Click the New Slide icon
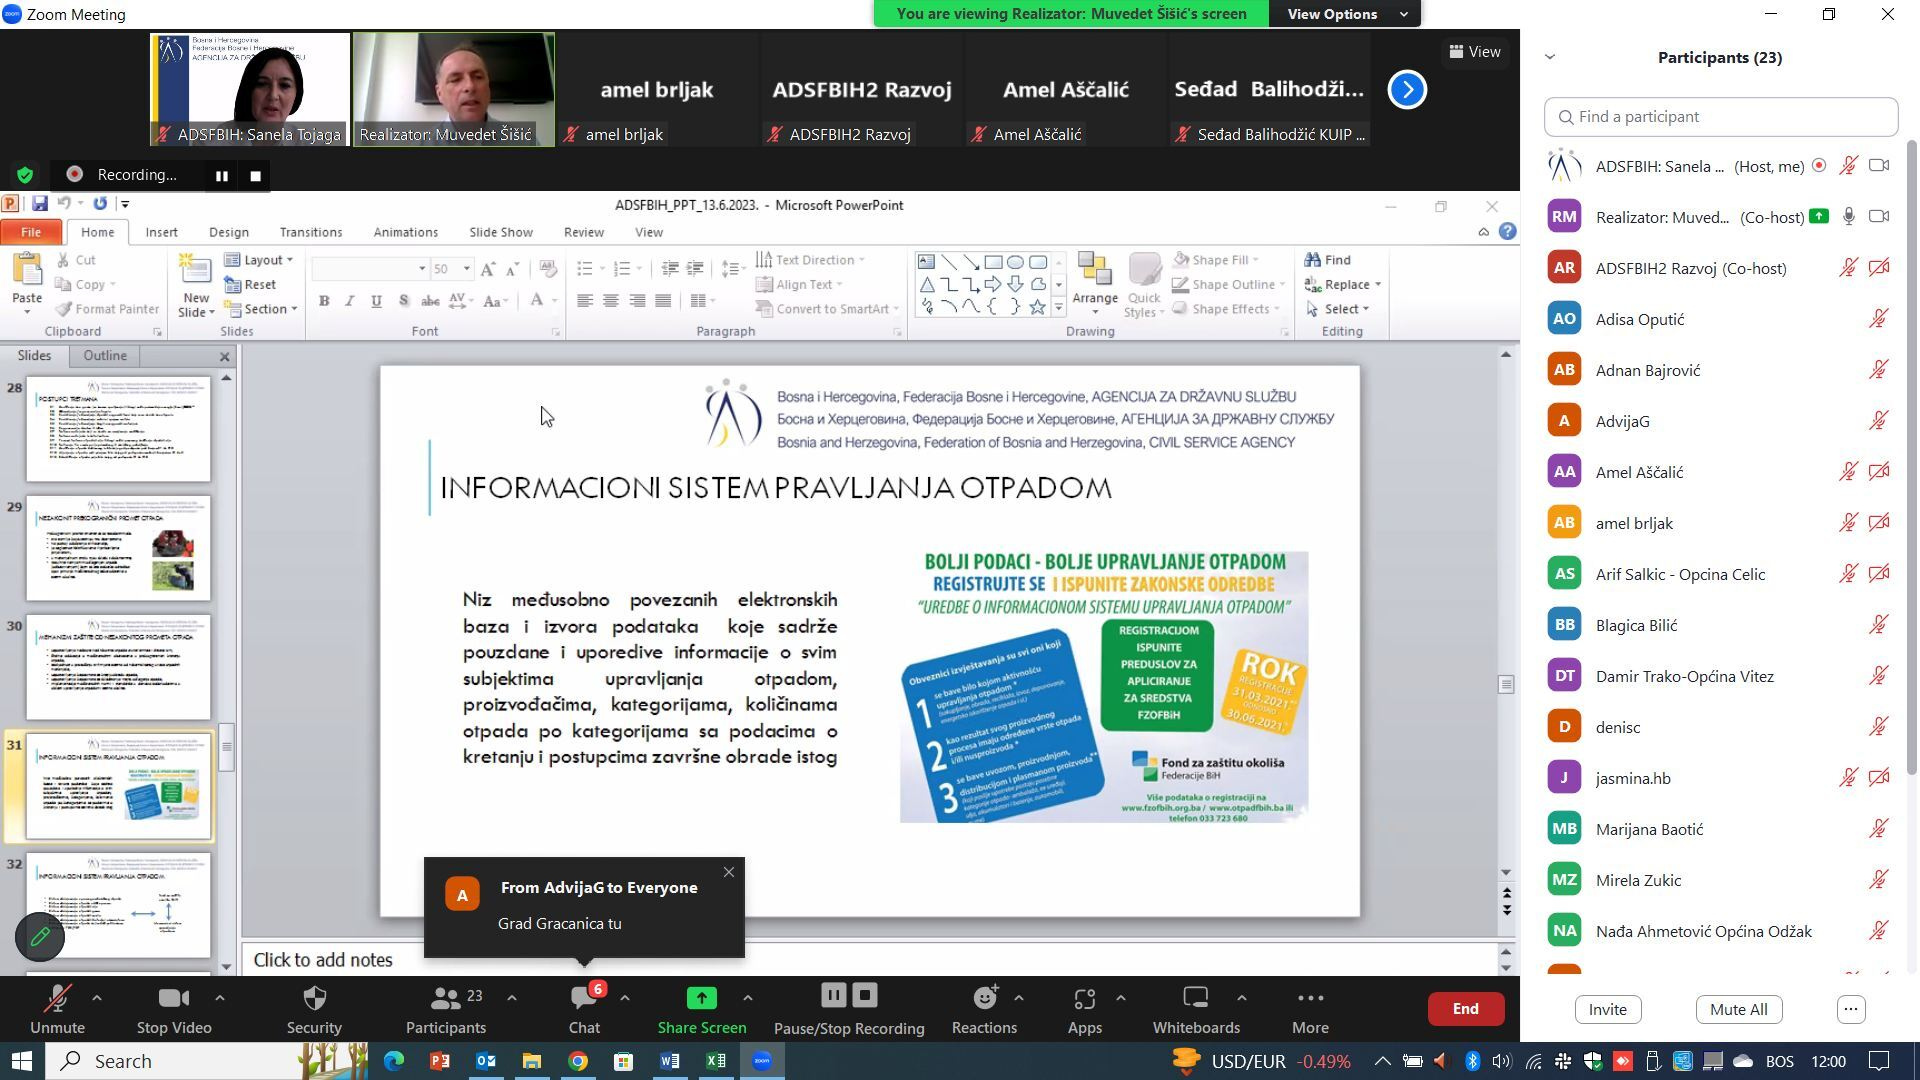 point(195,271)
